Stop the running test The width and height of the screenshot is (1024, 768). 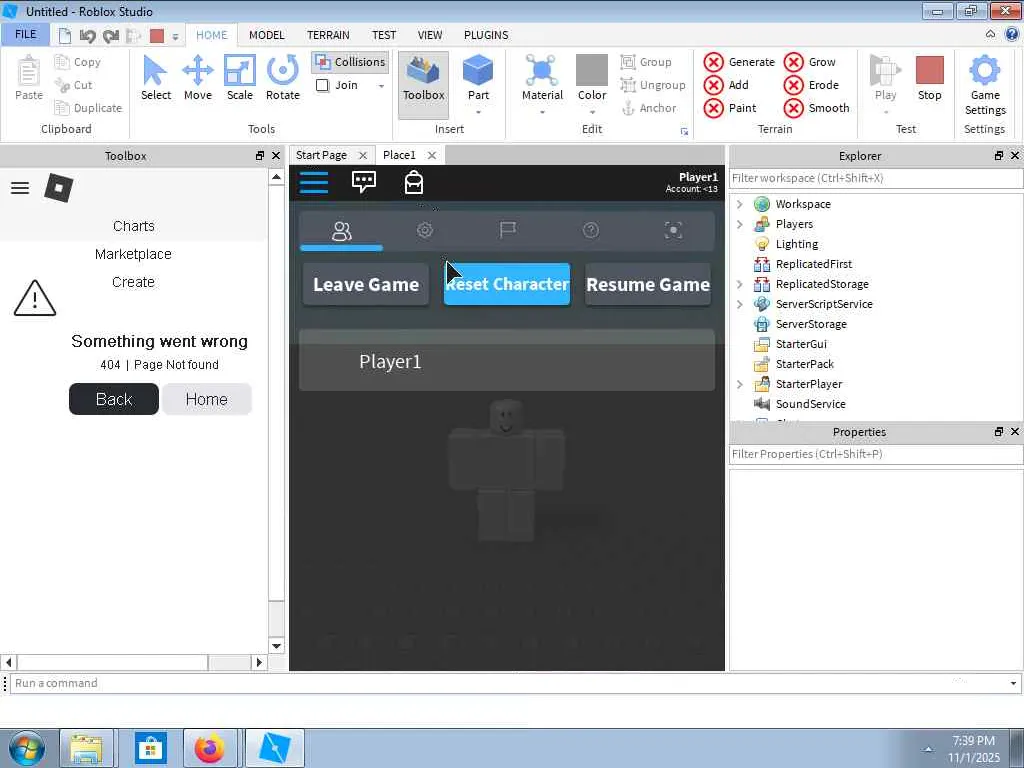929,78
